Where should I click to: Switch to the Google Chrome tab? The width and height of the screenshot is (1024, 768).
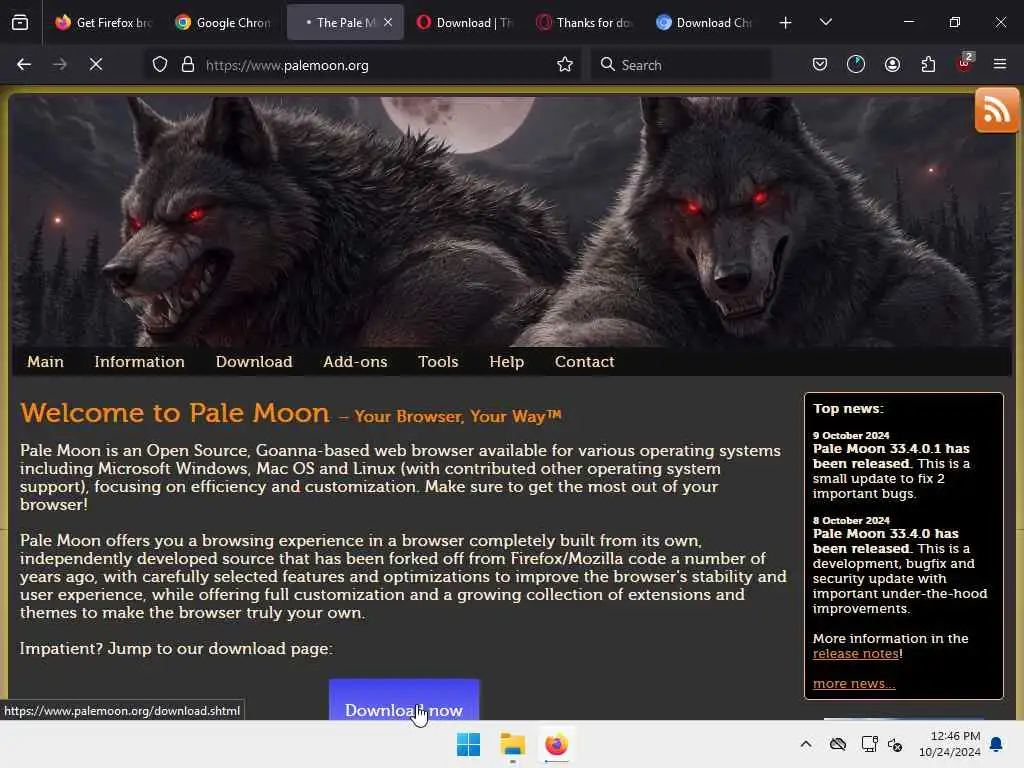pos(224,23)
